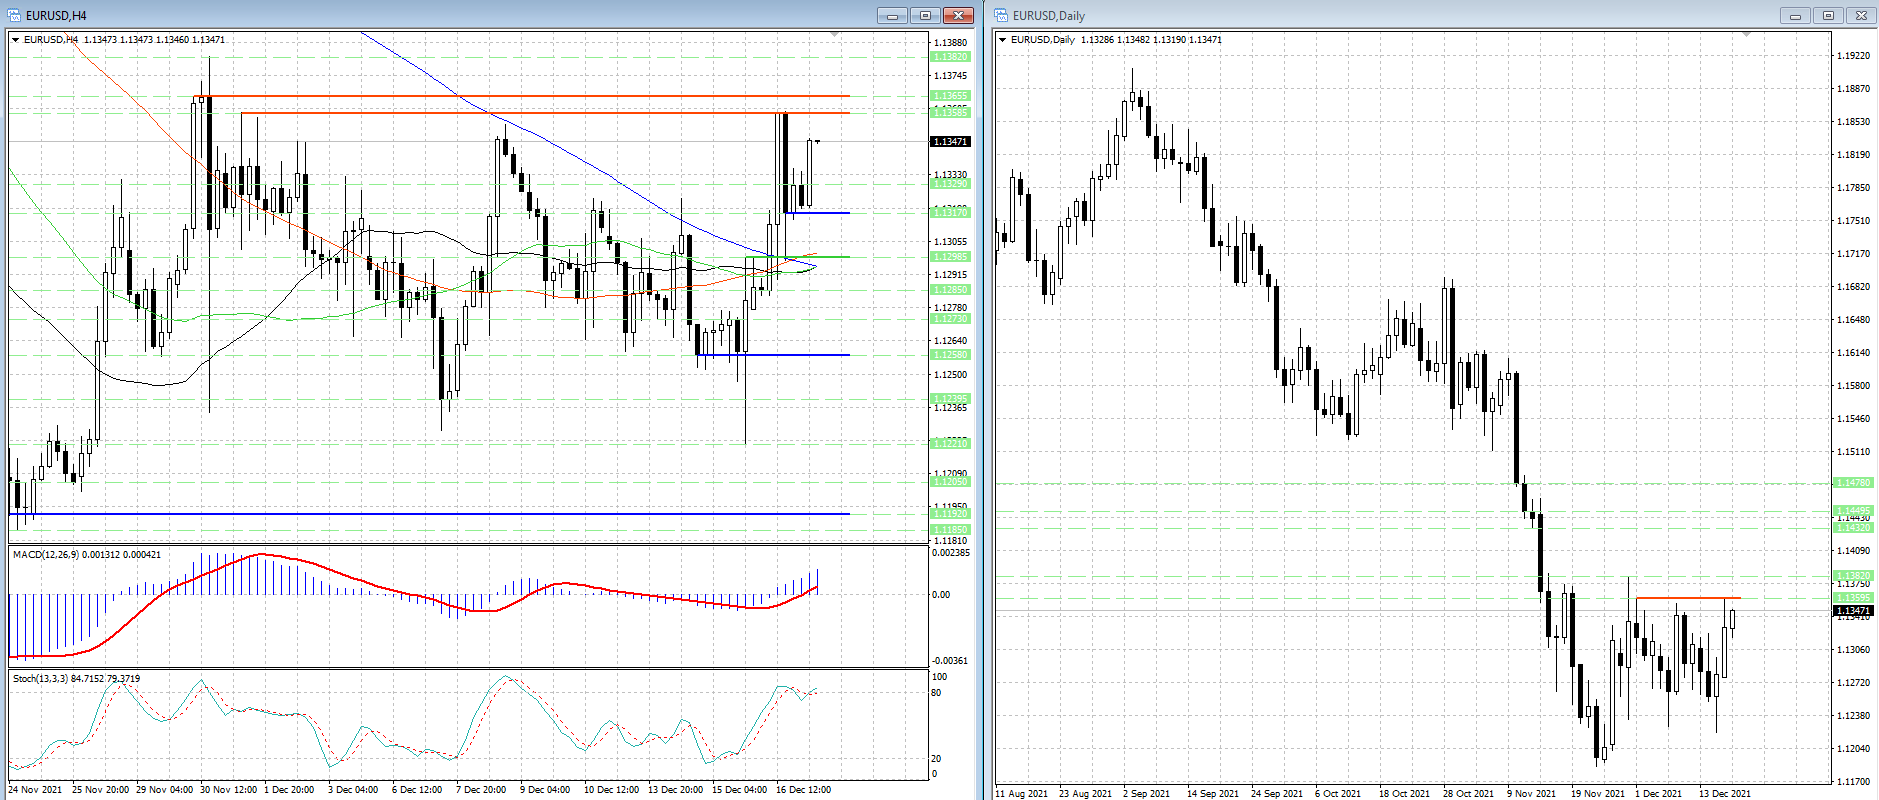Select the Stoch(13,3,3) indicator label
This screenshot has height=800, width=1879.
tap(75, 679)
